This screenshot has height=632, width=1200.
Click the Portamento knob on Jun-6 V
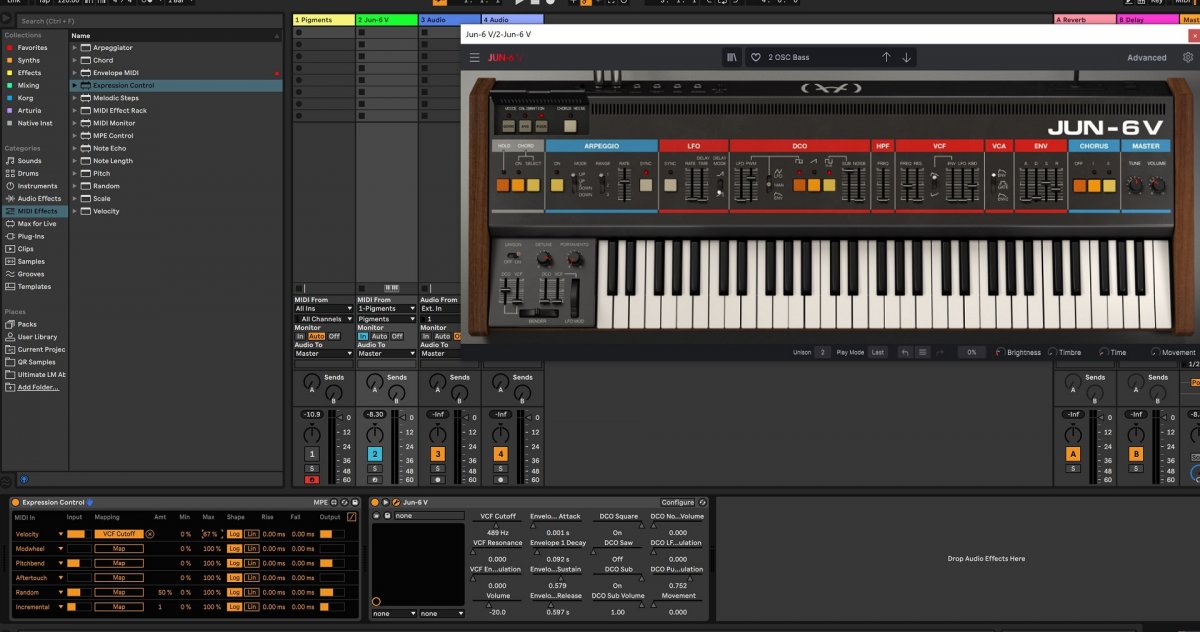pos(575,258)
